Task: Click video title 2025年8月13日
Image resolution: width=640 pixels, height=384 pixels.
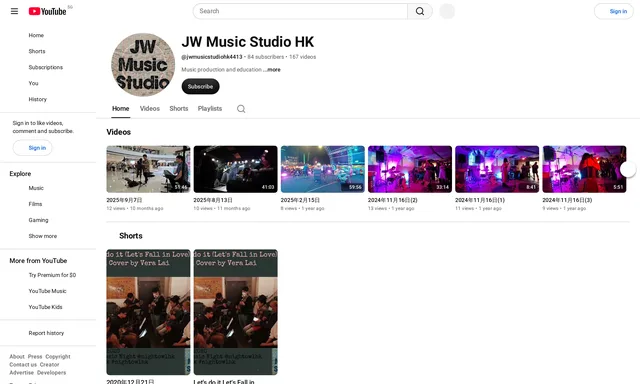Action: coord(213,200)
